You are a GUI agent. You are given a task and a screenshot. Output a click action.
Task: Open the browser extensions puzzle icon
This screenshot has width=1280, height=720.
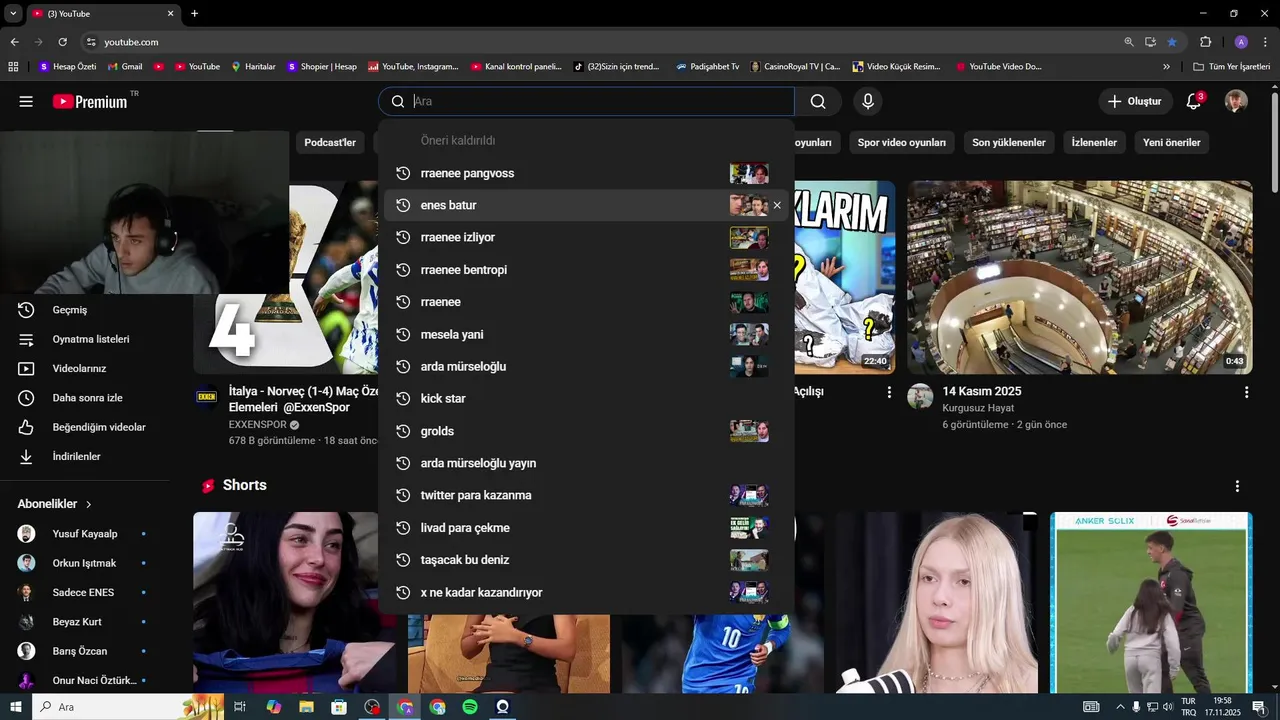click(1205, 42)
